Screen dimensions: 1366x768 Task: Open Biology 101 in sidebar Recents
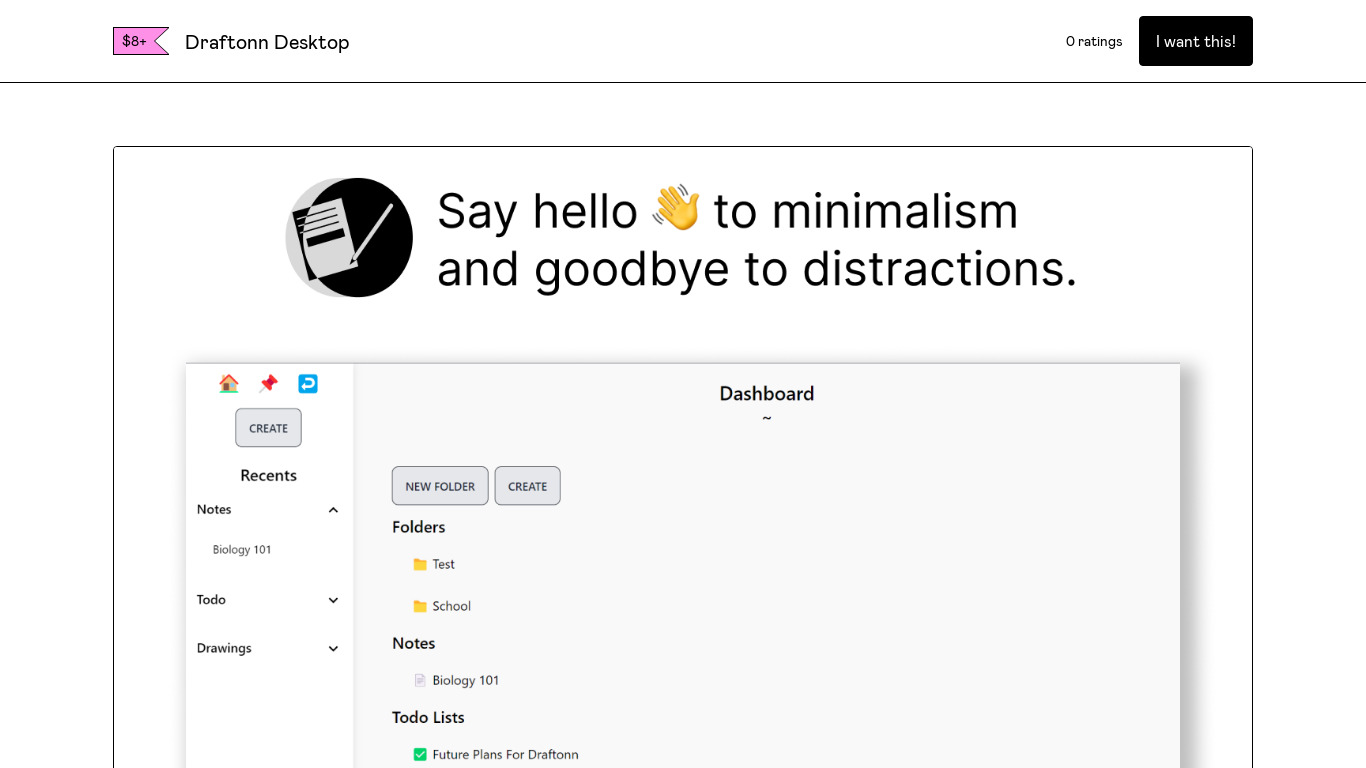point(242,550)
